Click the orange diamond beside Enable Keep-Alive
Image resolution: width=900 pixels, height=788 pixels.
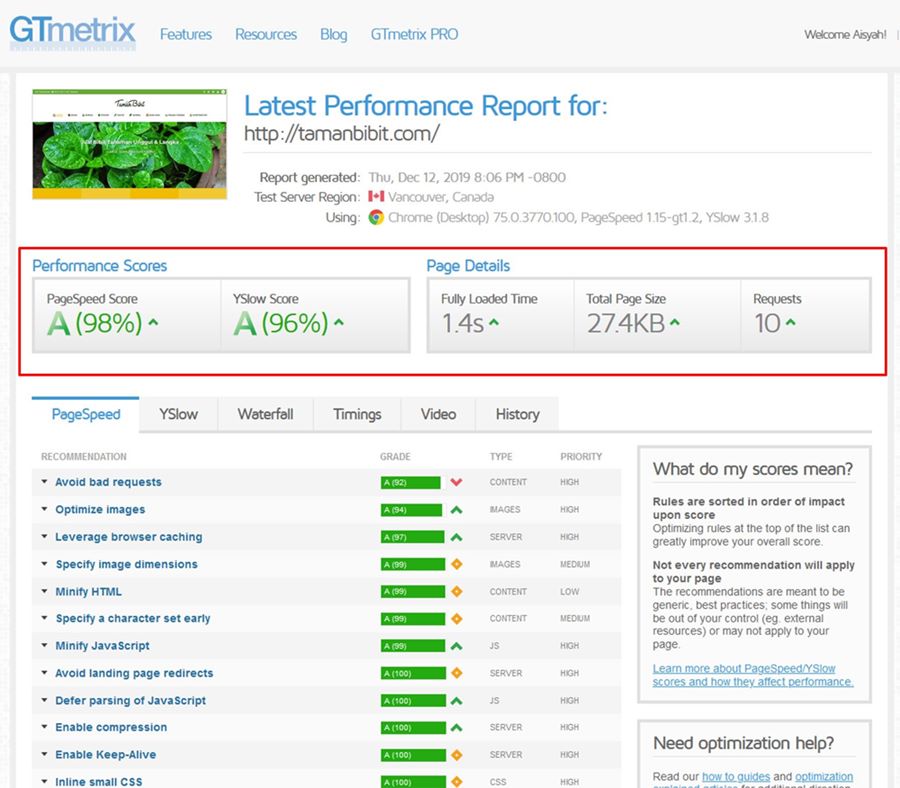[458, 755]
